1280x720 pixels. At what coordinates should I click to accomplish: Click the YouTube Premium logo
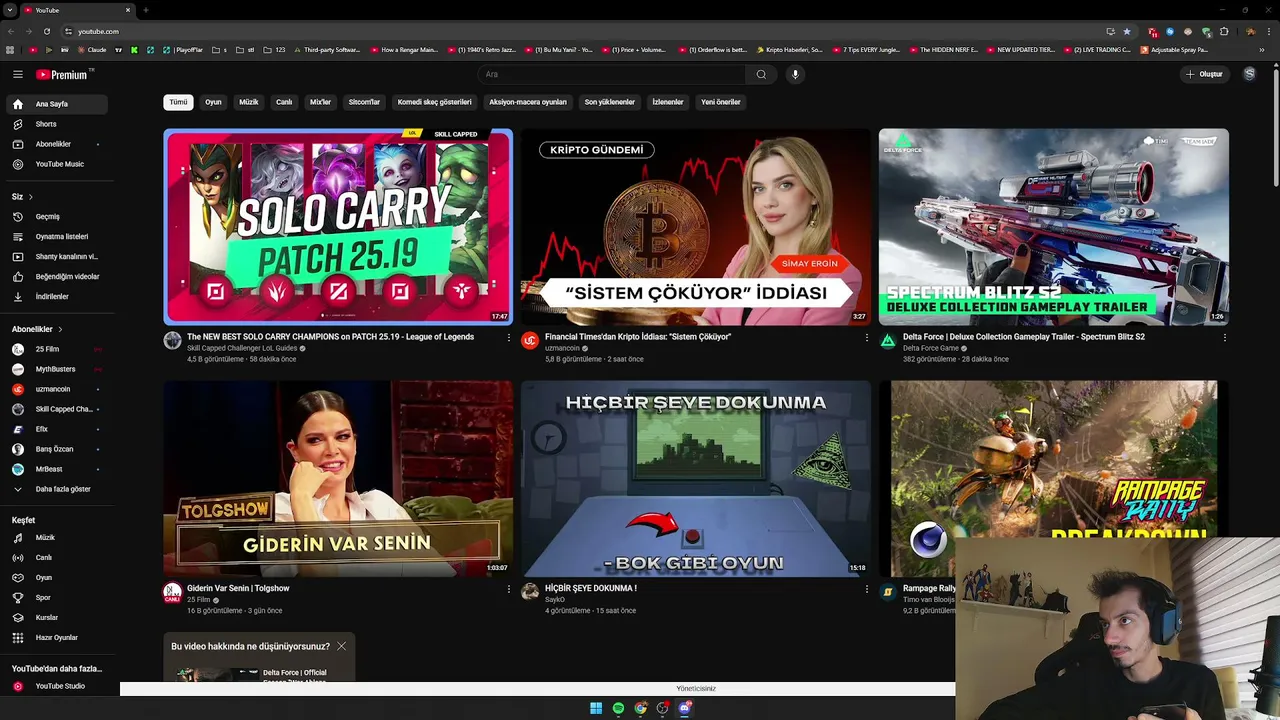(64, 74)
